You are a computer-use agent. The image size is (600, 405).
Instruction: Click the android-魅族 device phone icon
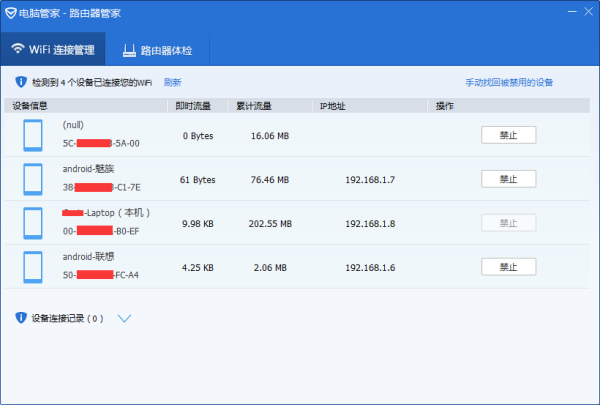[33, 179]
